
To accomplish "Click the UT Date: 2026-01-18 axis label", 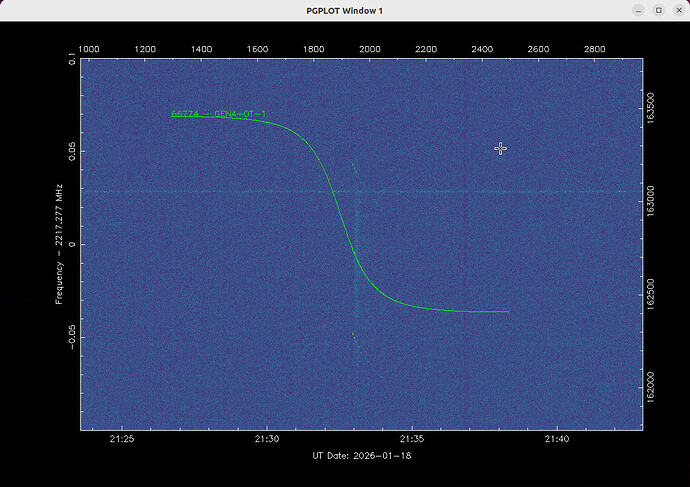I will click(361, 456).
